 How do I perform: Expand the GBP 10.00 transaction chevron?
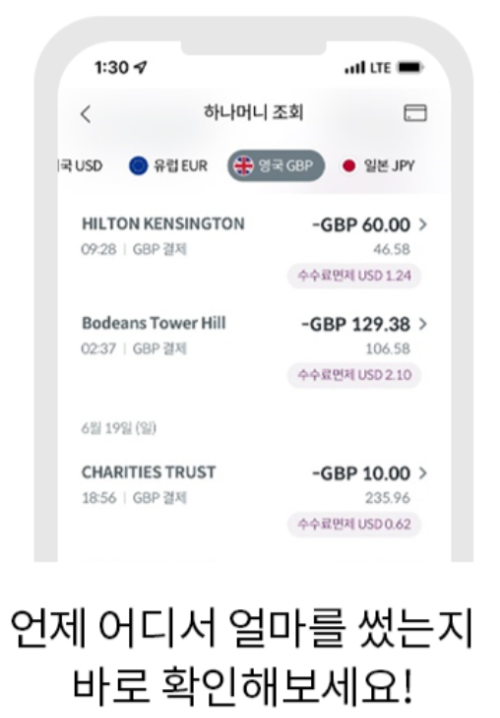click(423, 473)
